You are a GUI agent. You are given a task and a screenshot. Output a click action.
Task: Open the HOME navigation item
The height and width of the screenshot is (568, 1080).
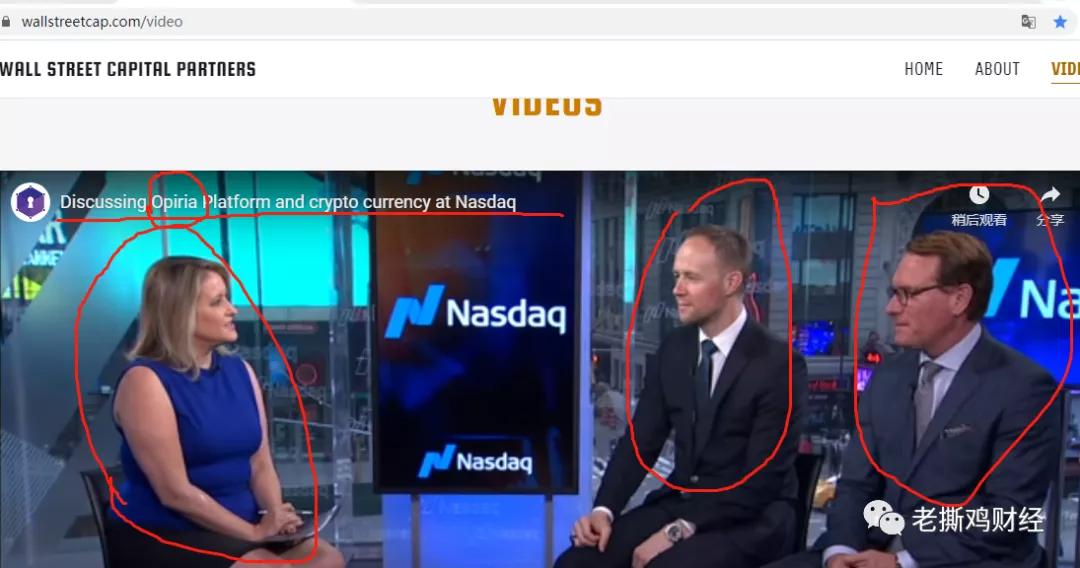[x=924, y=69]
